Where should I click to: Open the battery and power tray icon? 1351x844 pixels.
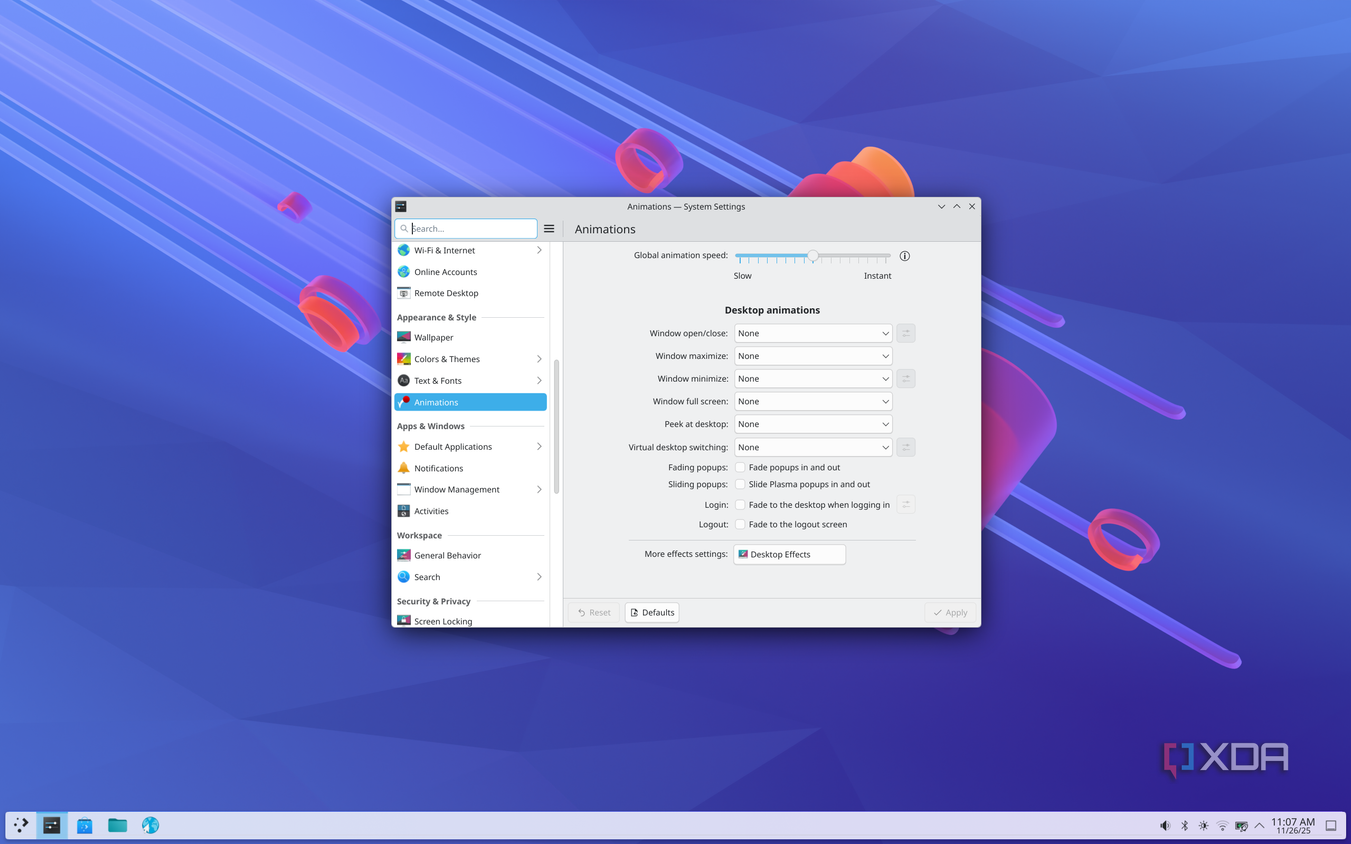pyautogui.click(x=1241, y=826)
